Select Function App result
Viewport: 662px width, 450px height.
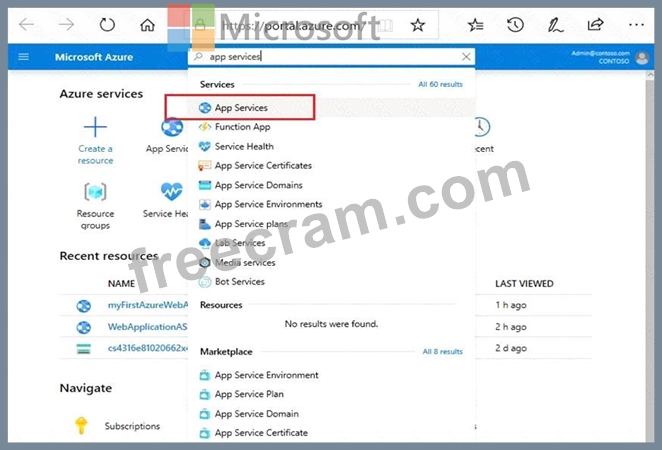tap(331, 127)
